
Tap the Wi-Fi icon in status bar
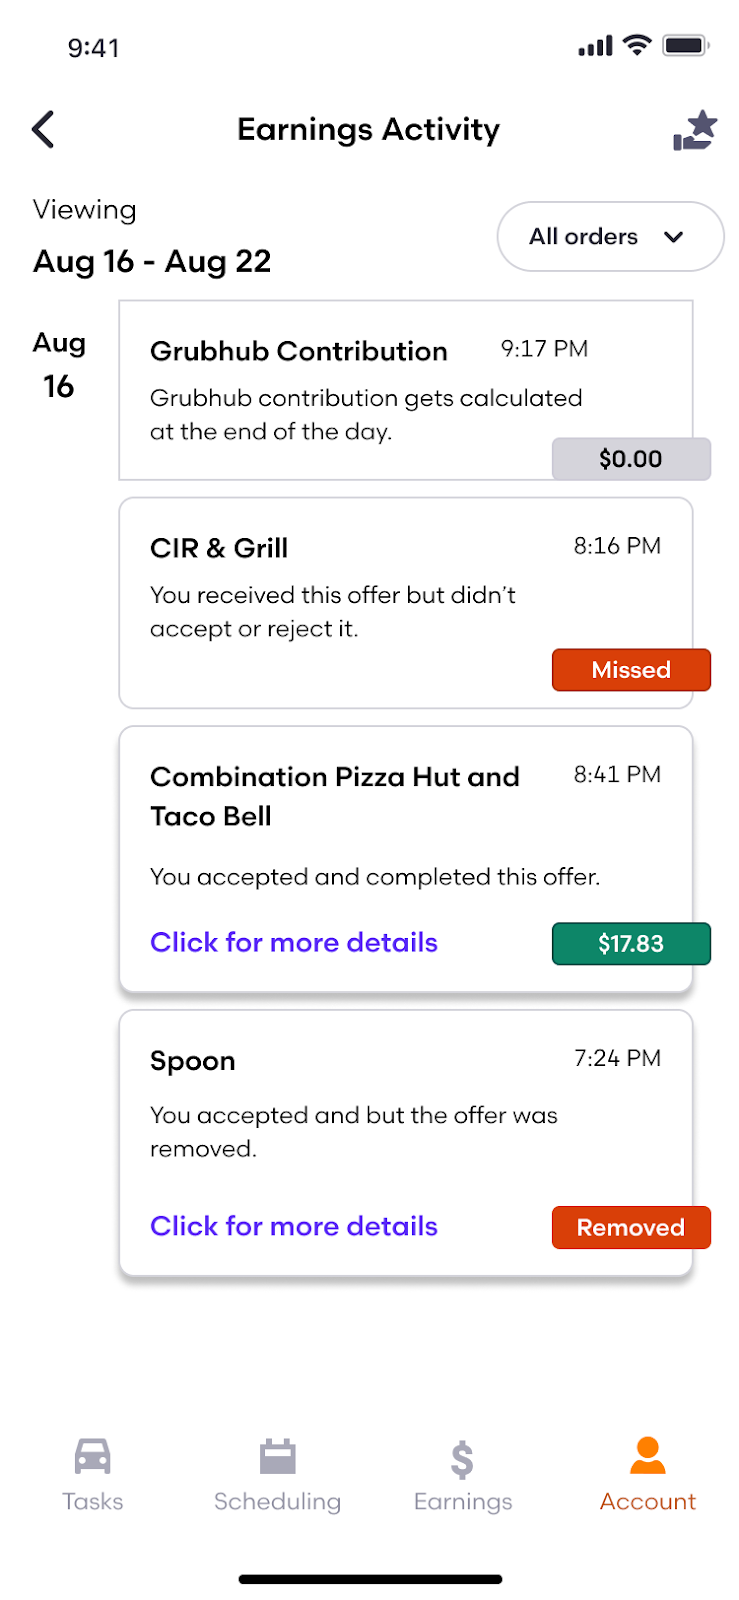pyautogui.click(x=636, y=45)
